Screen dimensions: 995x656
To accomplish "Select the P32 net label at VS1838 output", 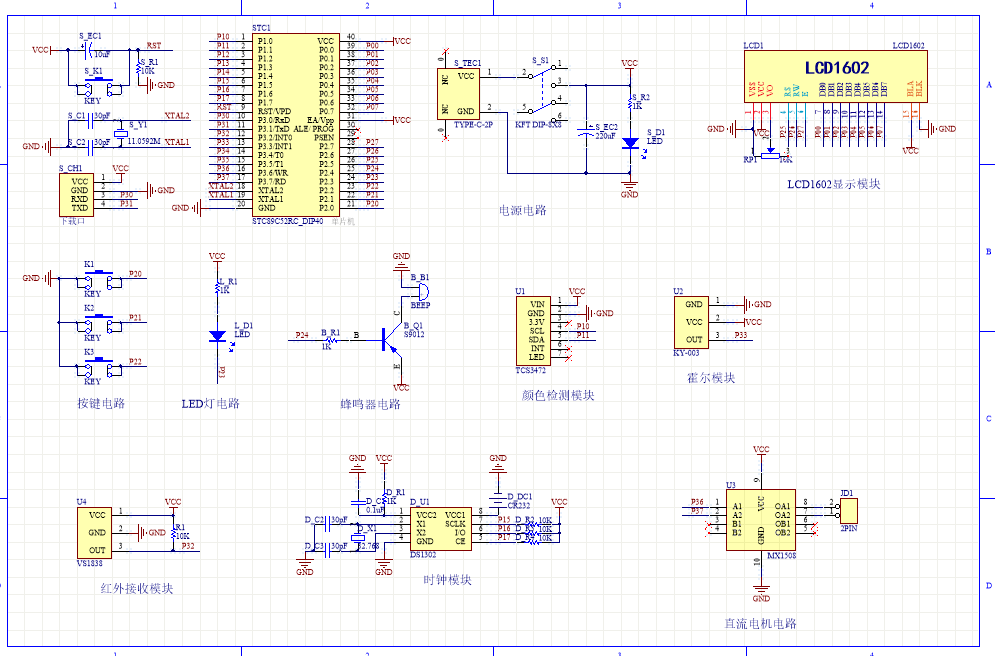I will (188, 546).
